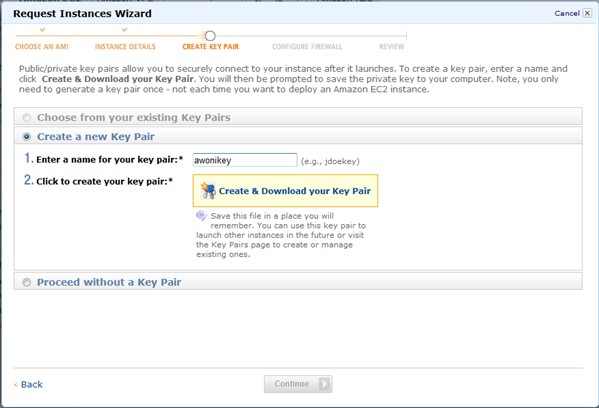599x408 pixels.
Task: Select Choose from your existing Key Pairs radio
Action: click(x=26, y=118)
